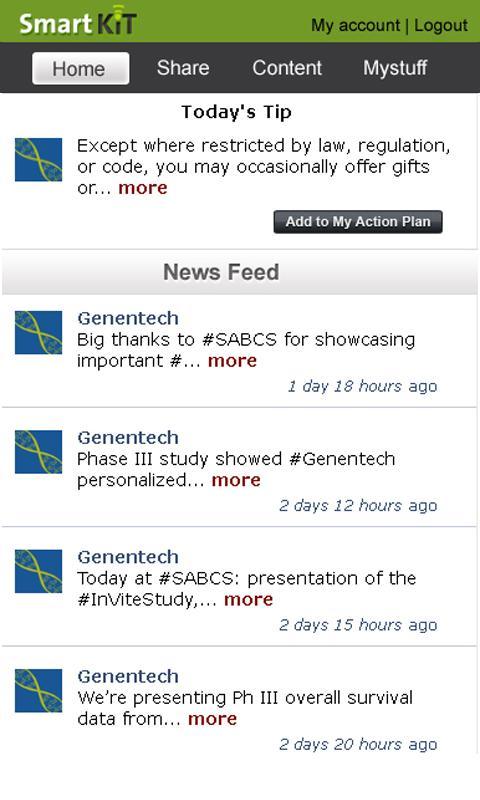Open the Genentech name on the first news post
The image size is (480, 800).
[128, 318]
